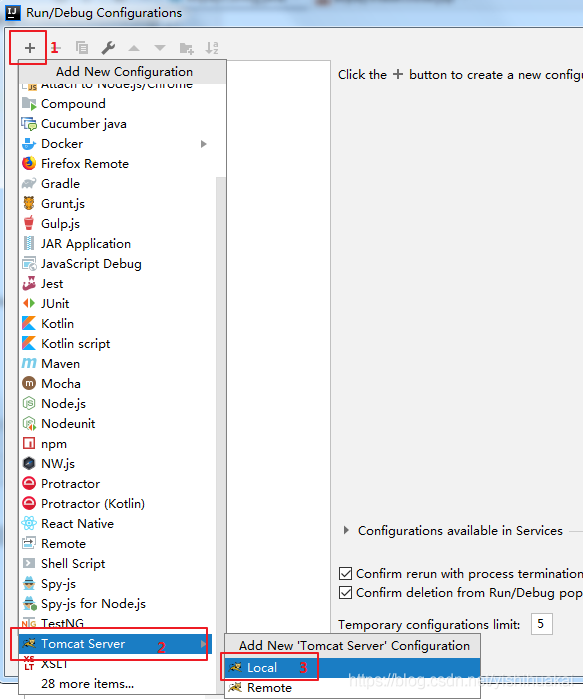
Task: Click the Move Up arrow icon
Action: click(134, 48)
